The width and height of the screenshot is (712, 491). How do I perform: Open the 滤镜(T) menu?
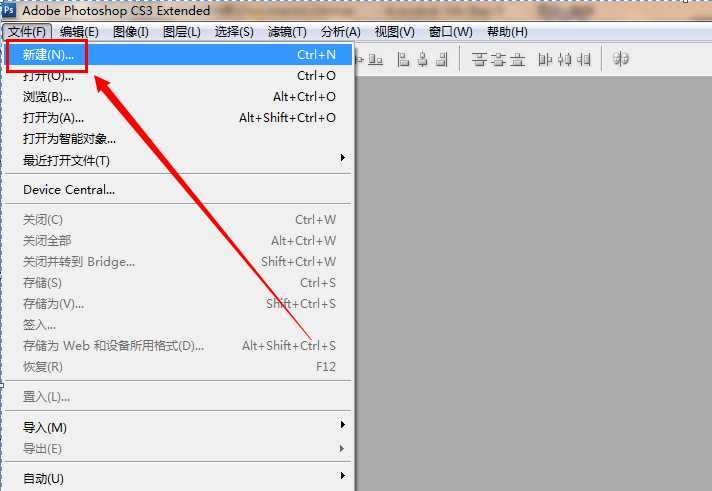pyautogui.click(x=287, y=32)
